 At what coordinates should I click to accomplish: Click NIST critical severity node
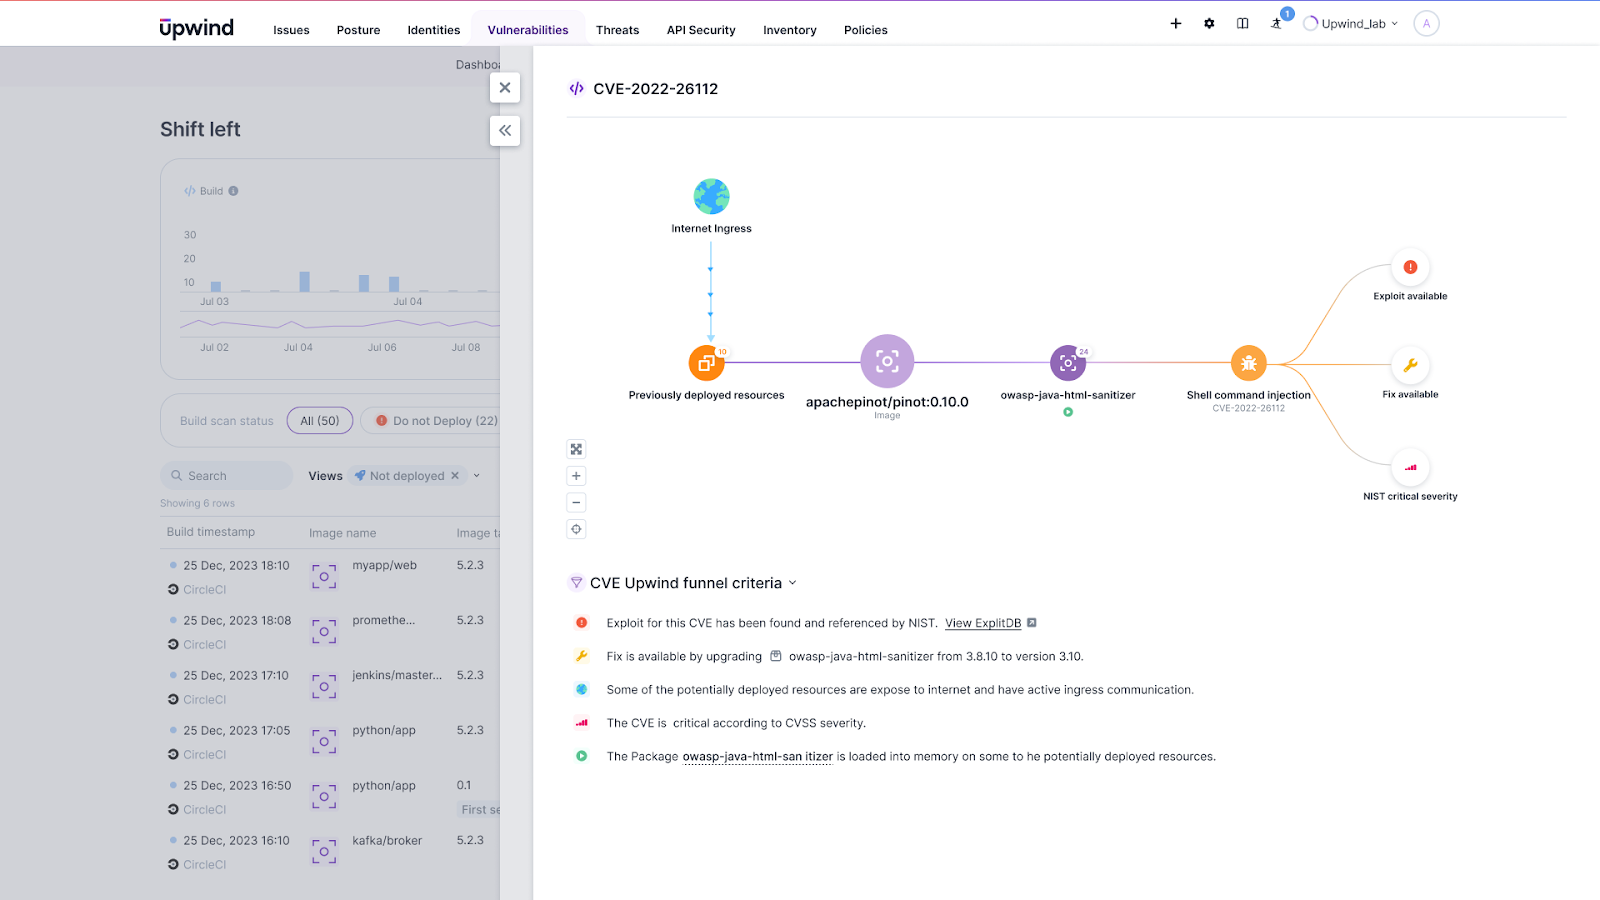tap(1410, 467)
